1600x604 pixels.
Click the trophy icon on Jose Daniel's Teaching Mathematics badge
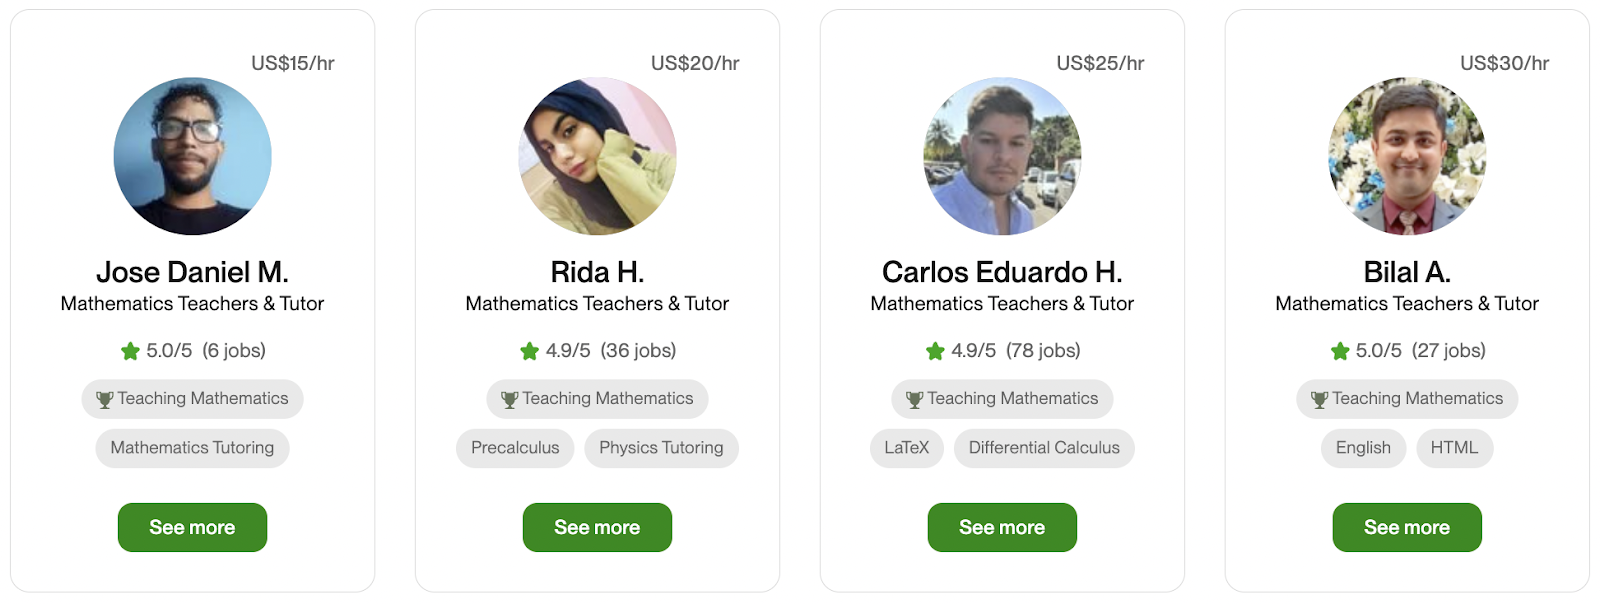click(103, 398)
